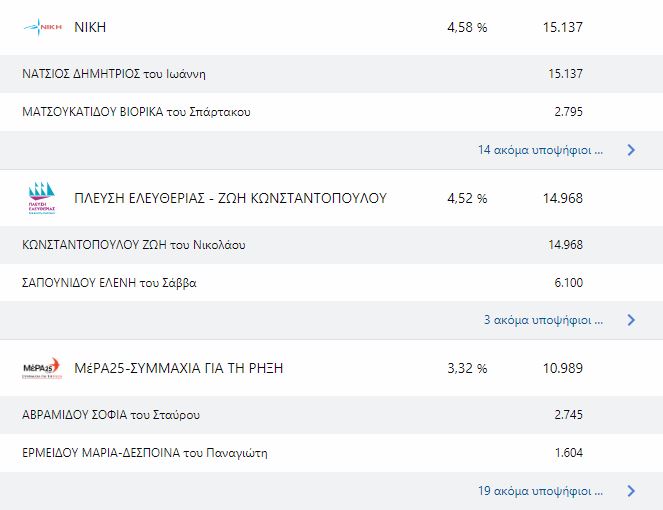
Task: Click candidate ΑΒΡΑΜΙΔΟΥ ΣΟΦΙΑ row
Action: click(332, 415)
